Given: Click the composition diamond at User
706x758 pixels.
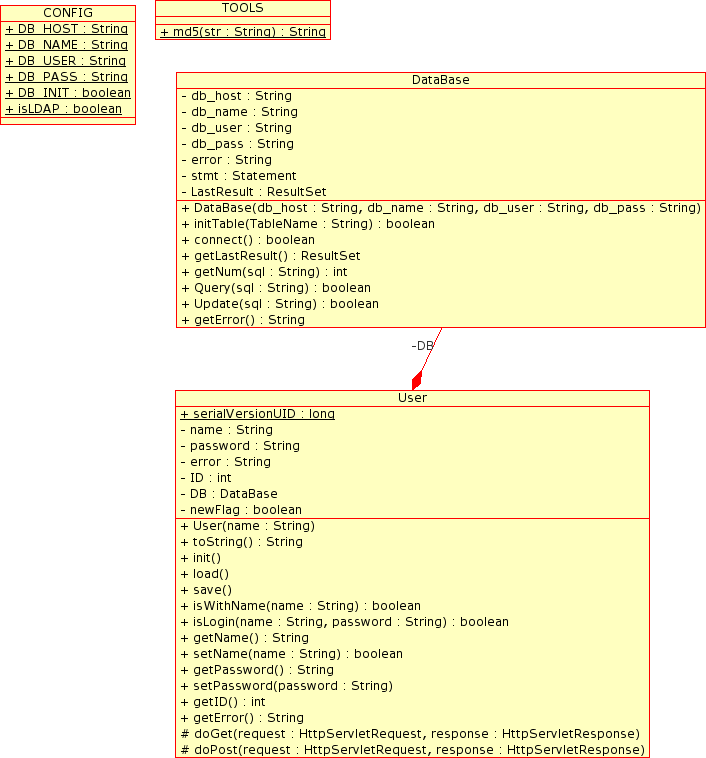Looking at the screenshot, I should click(x=416, y=380).
